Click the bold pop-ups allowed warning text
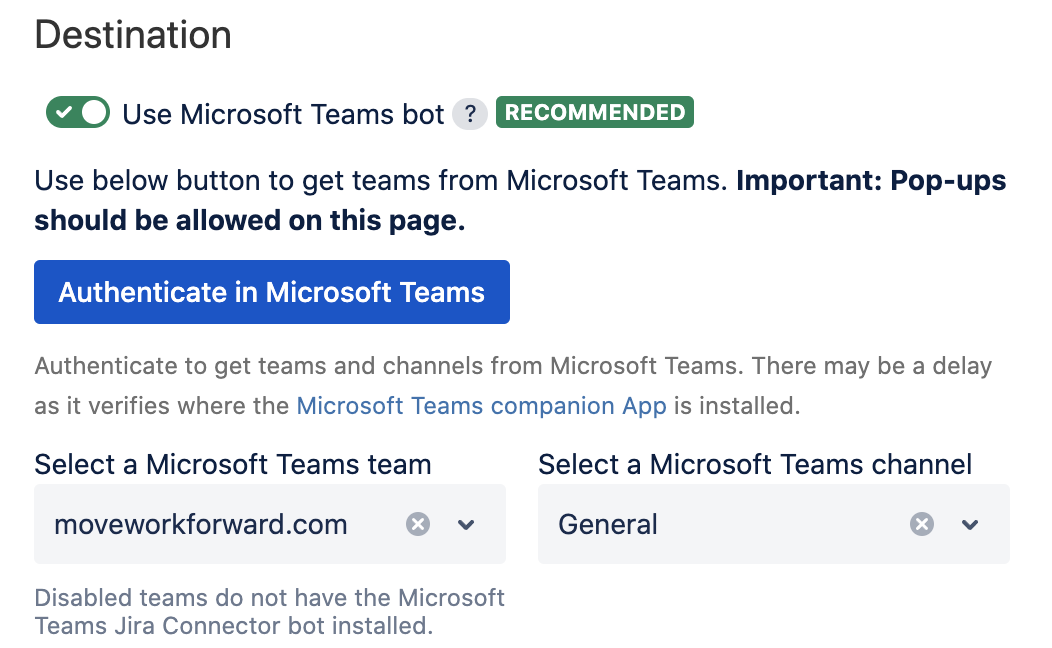This screenshot has height=648, width=1052. click(250, 221)
